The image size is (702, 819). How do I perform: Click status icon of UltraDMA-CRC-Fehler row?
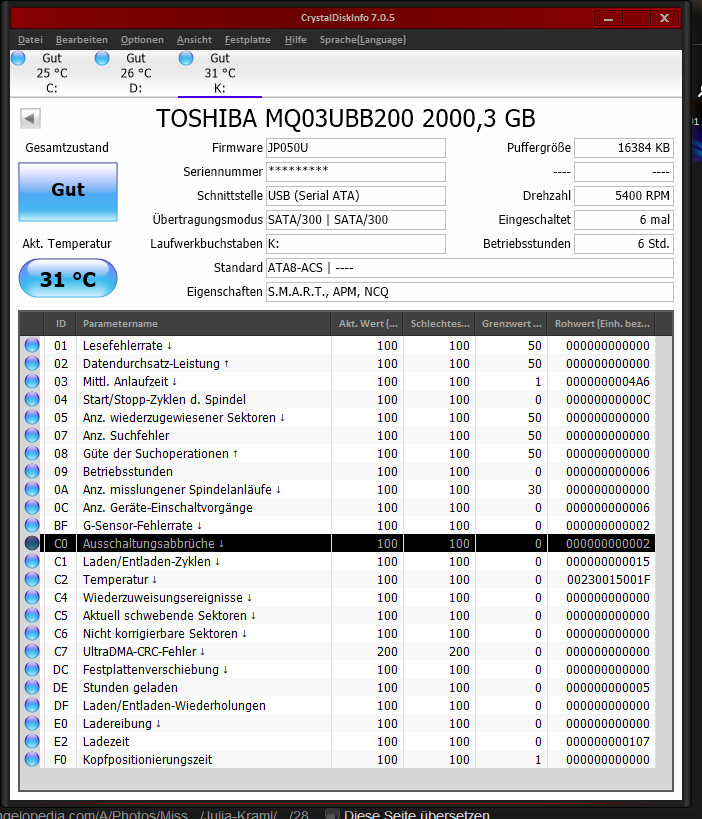point(32,652)
